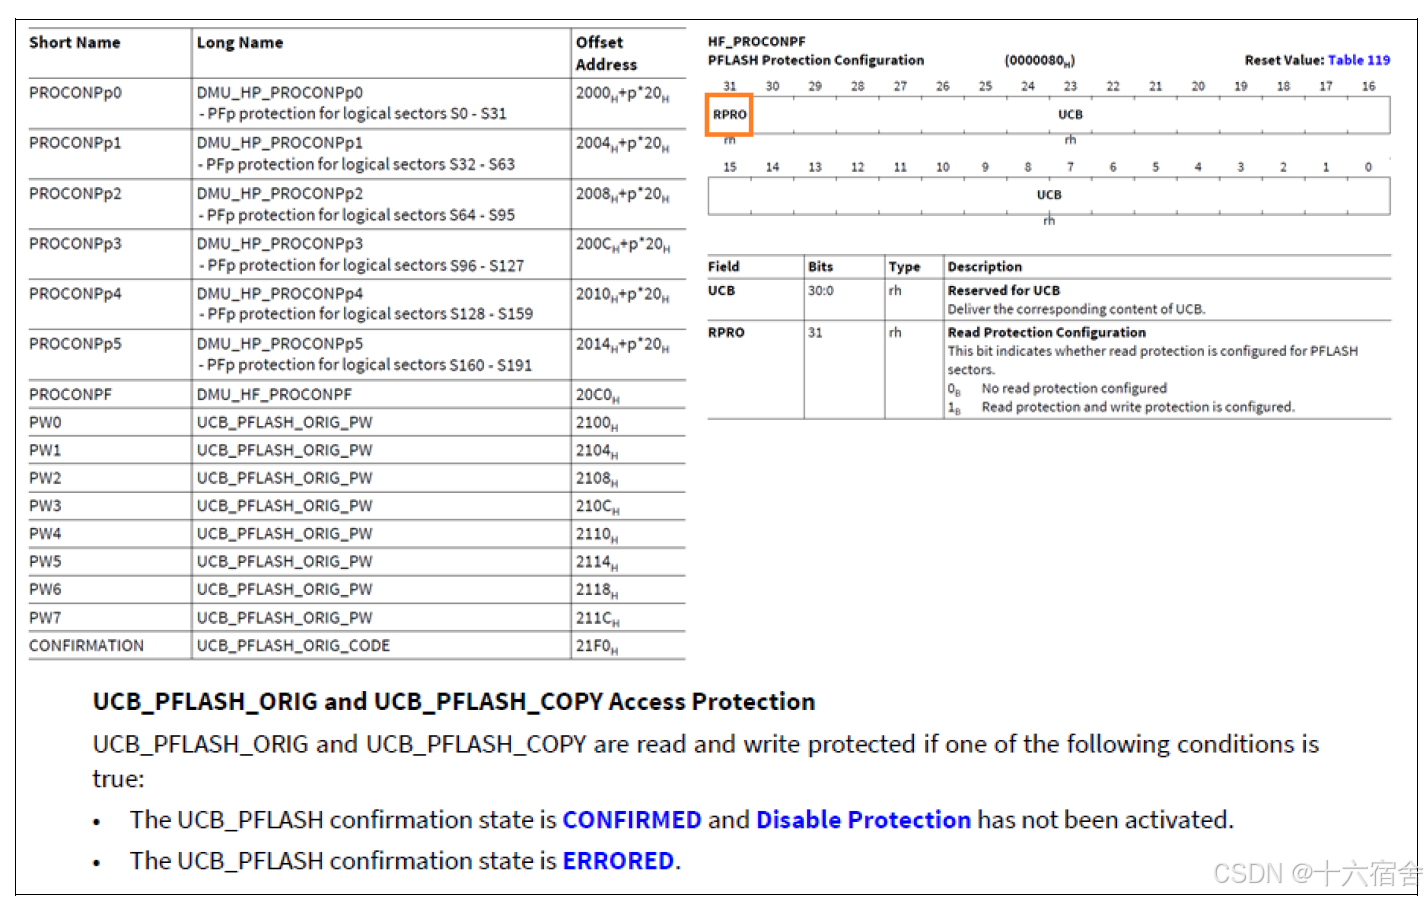The image size is (1428, 899).
Task: Click the '21F0H' offset address cell
Action: [x=598, y=647]
